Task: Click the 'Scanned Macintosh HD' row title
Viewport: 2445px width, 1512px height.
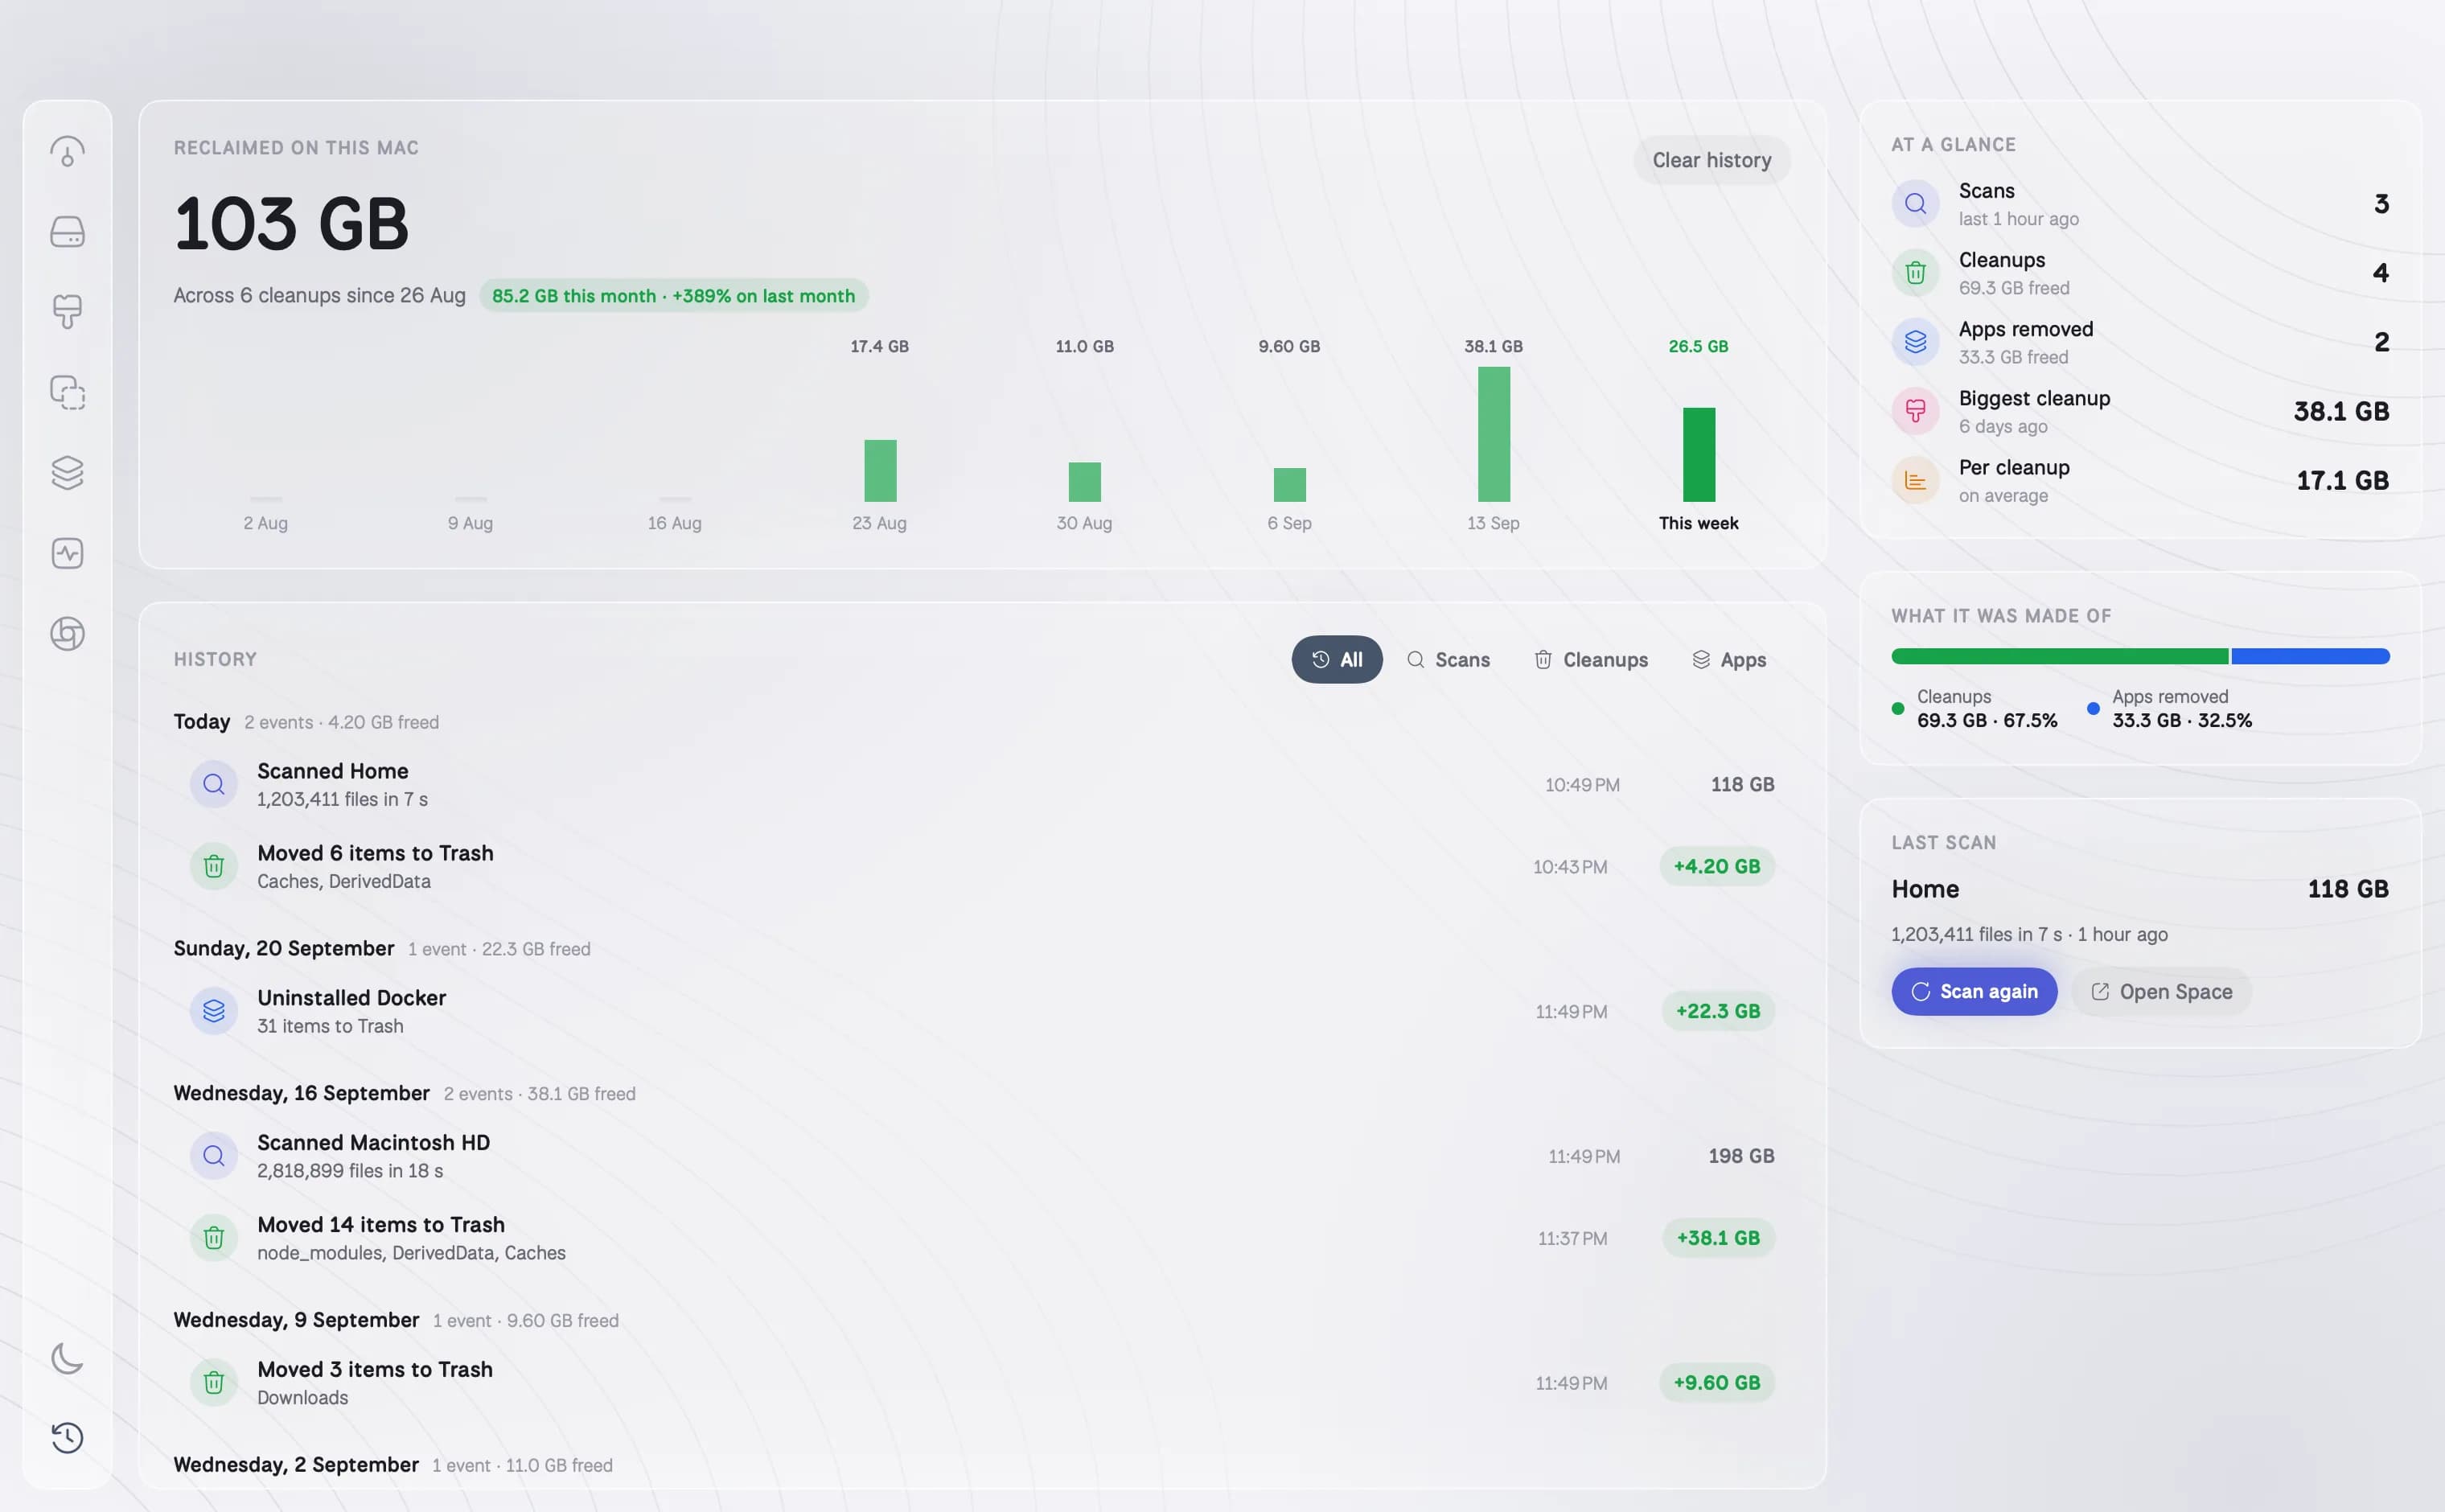Action: point(373,1143)
